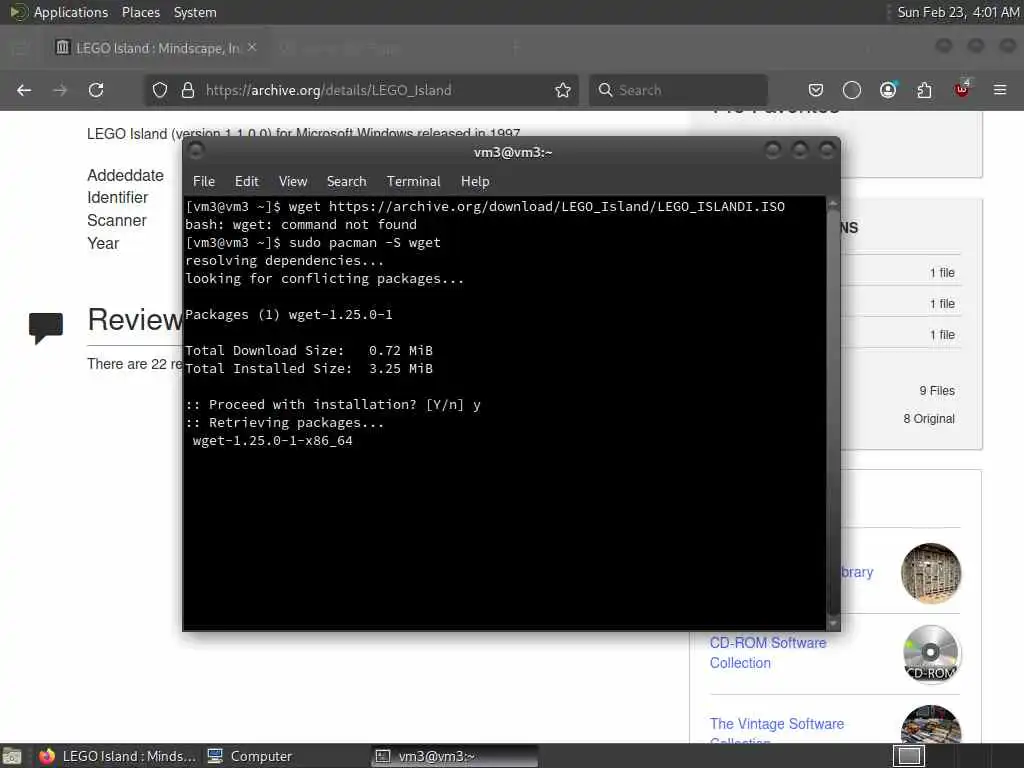Click the terminal 'Total Download Size' line
Screen dimensions: 1024x768
click(x=309, y=351)
